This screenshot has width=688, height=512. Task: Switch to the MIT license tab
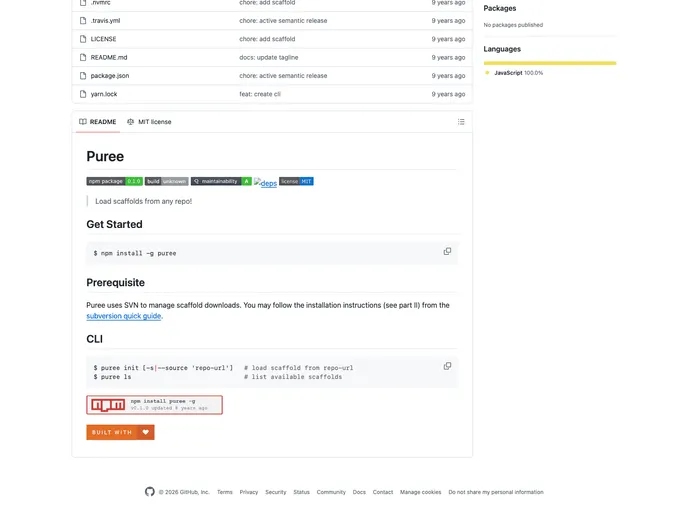(x=149, y=122)
